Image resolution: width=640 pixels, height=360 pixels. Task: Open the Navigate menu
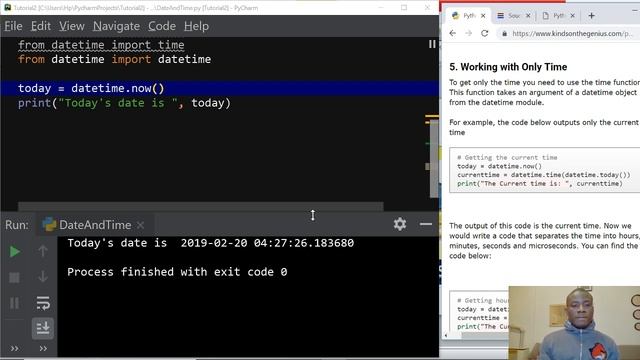pos(116,26)
